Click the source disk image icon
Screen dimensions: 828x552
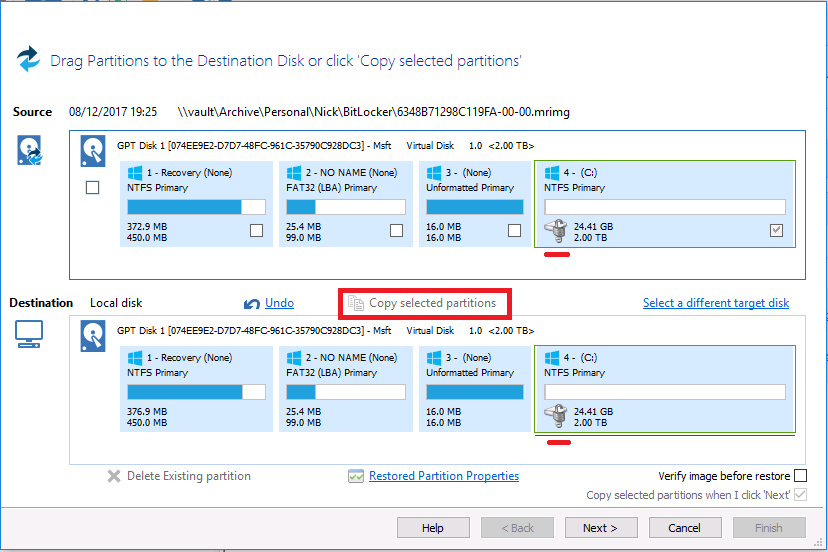(29, 149)
